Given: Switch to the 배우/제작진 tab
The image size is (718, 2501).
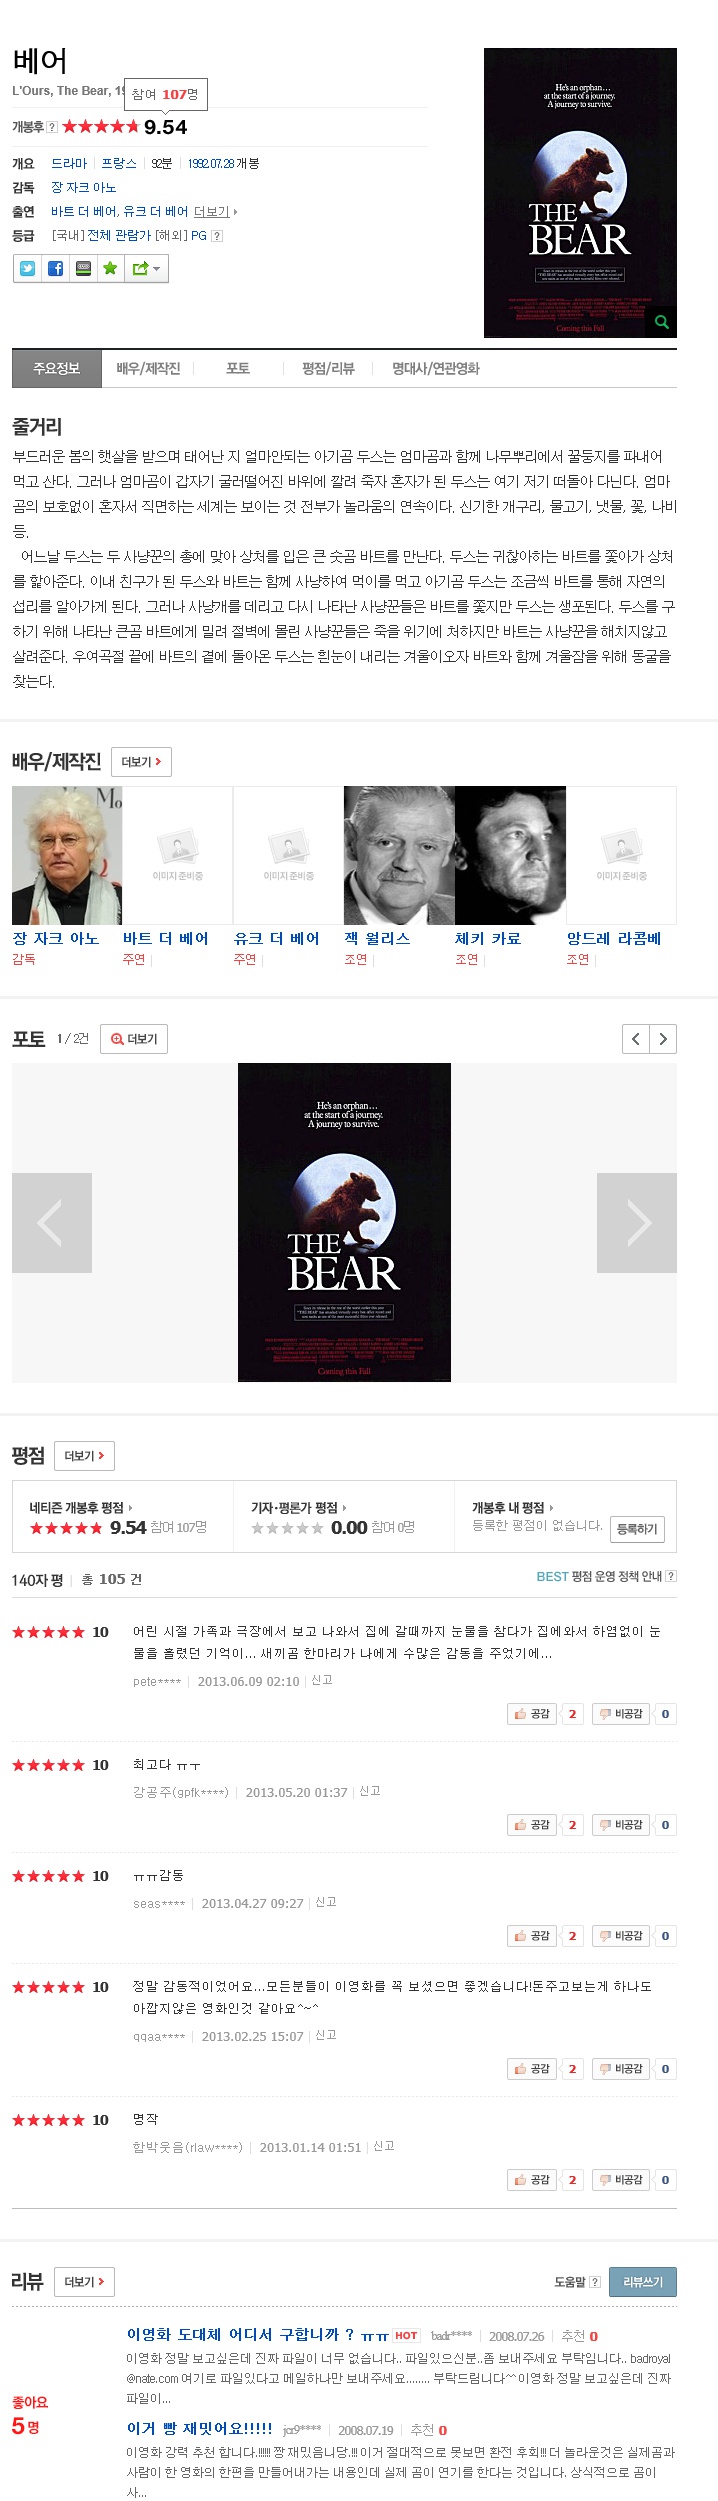Looking at the screenshot, I should click(148, 368).
